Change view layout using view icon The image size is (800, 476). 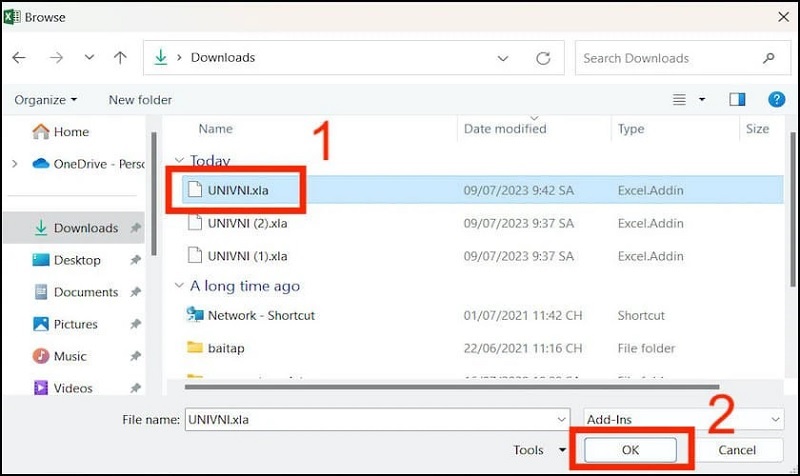pyautogui.click(x=680, y=99)
